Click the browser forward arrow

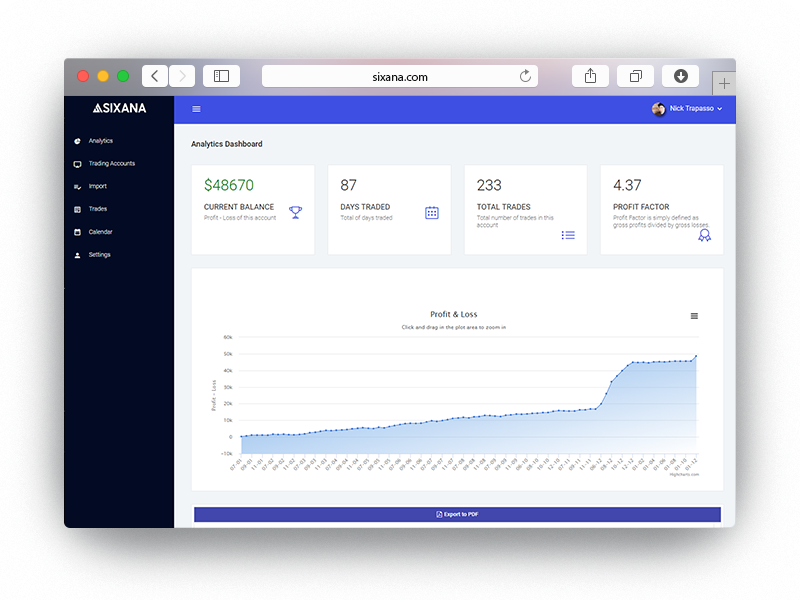182,77
